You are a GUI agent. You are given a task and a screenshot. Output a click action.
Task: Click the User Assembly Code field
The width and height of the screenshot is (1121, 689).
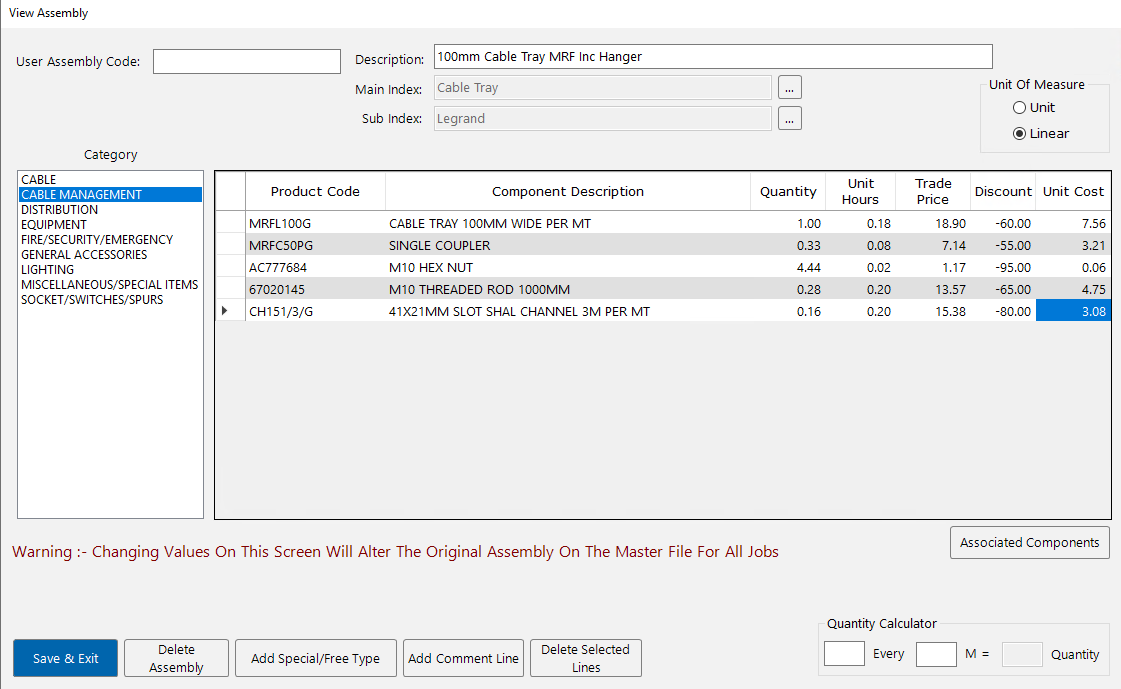point(246,62)
